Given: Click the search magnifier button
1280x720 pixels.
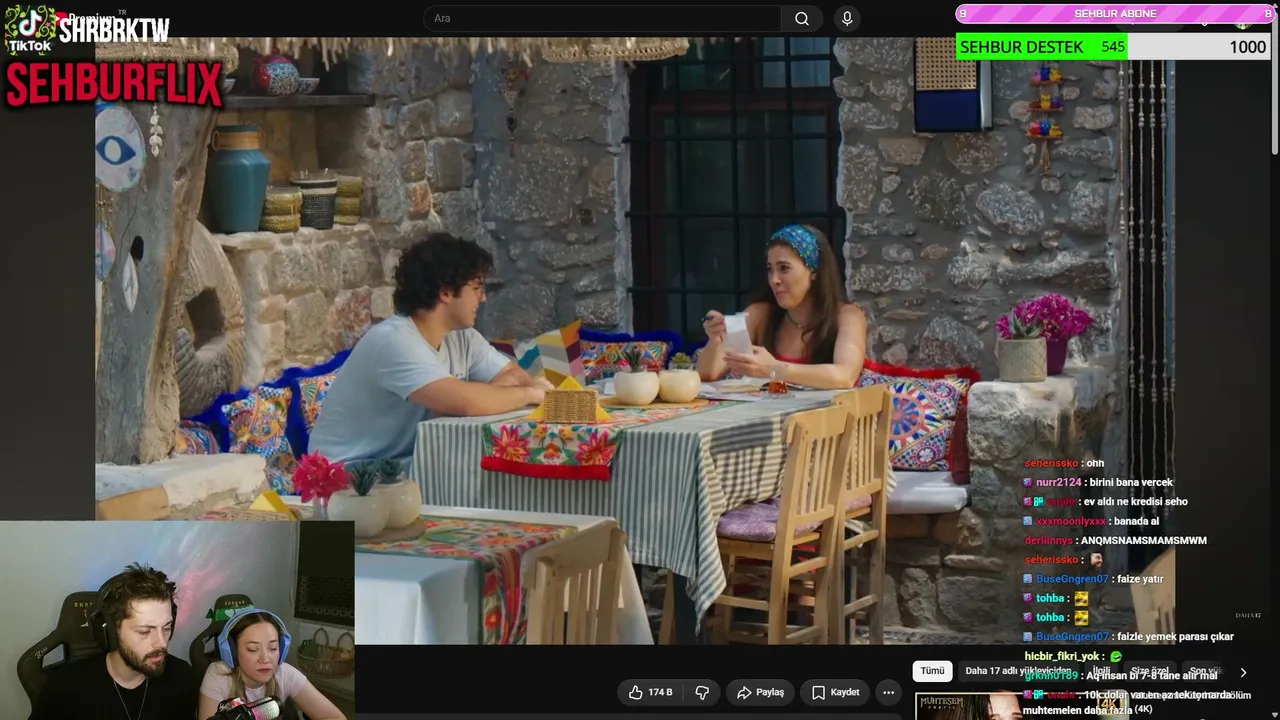Looking at the screenshot, I should [x=802, y=18].
